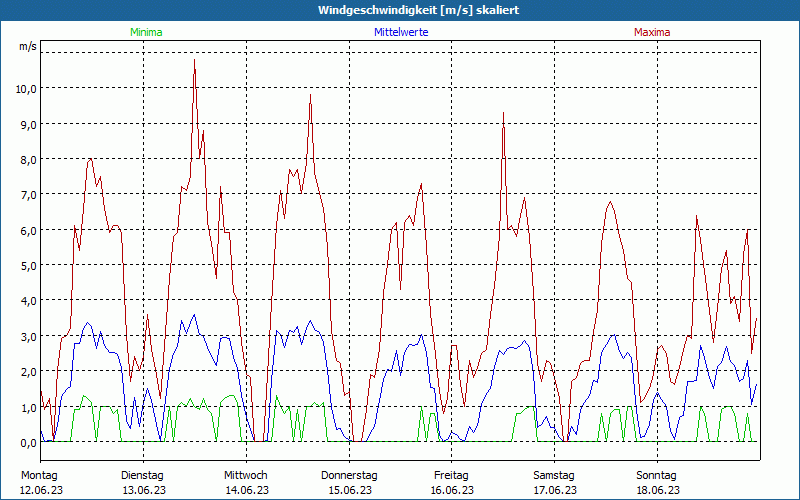800x500 pixels.
Task: Select the 'Samstag' day label
Action: coord(554,475)
